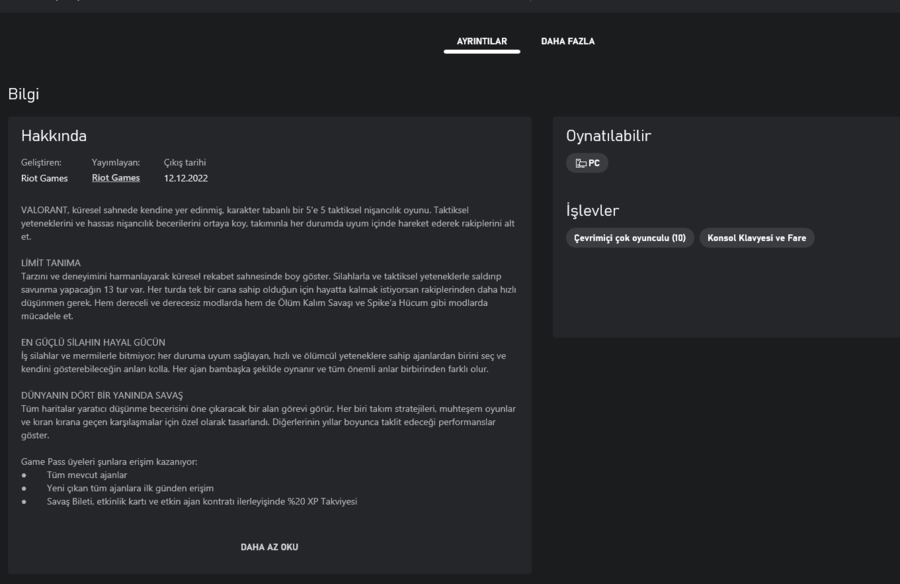Select the PC platform tag
This screenshot has width=900, height=584.
pos(587,163)
